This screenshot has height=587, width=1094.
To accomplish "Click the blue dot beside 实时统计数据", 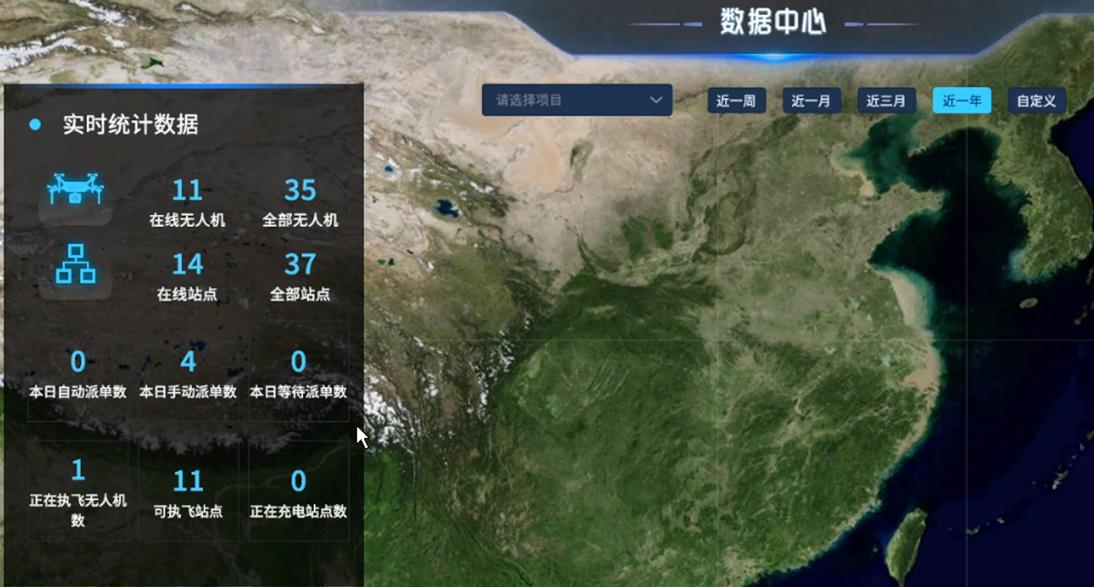I will click(x=35, y=125).
